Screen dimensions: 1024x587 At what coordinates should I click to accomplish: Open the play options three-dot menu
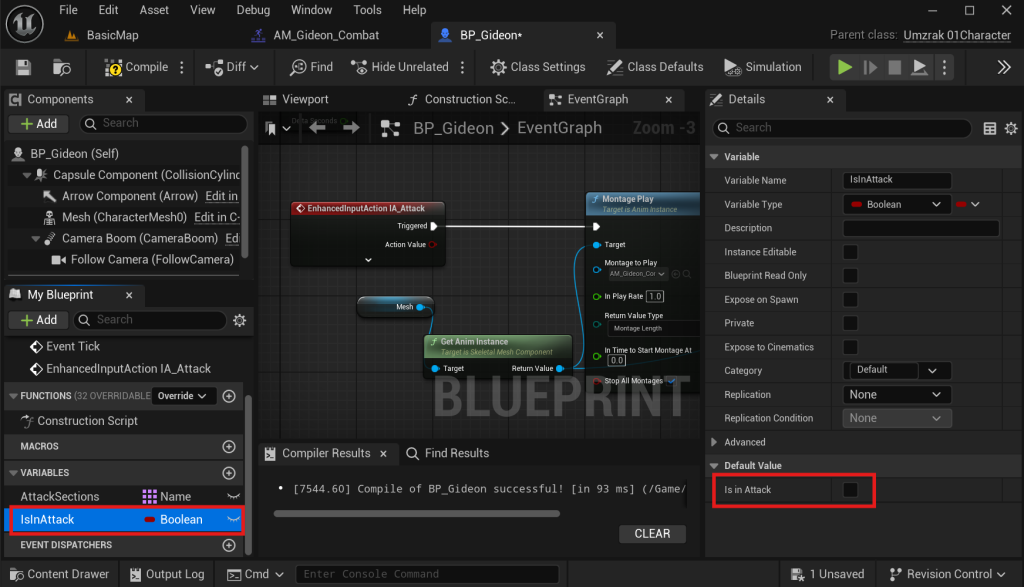(x=944, y=67)
